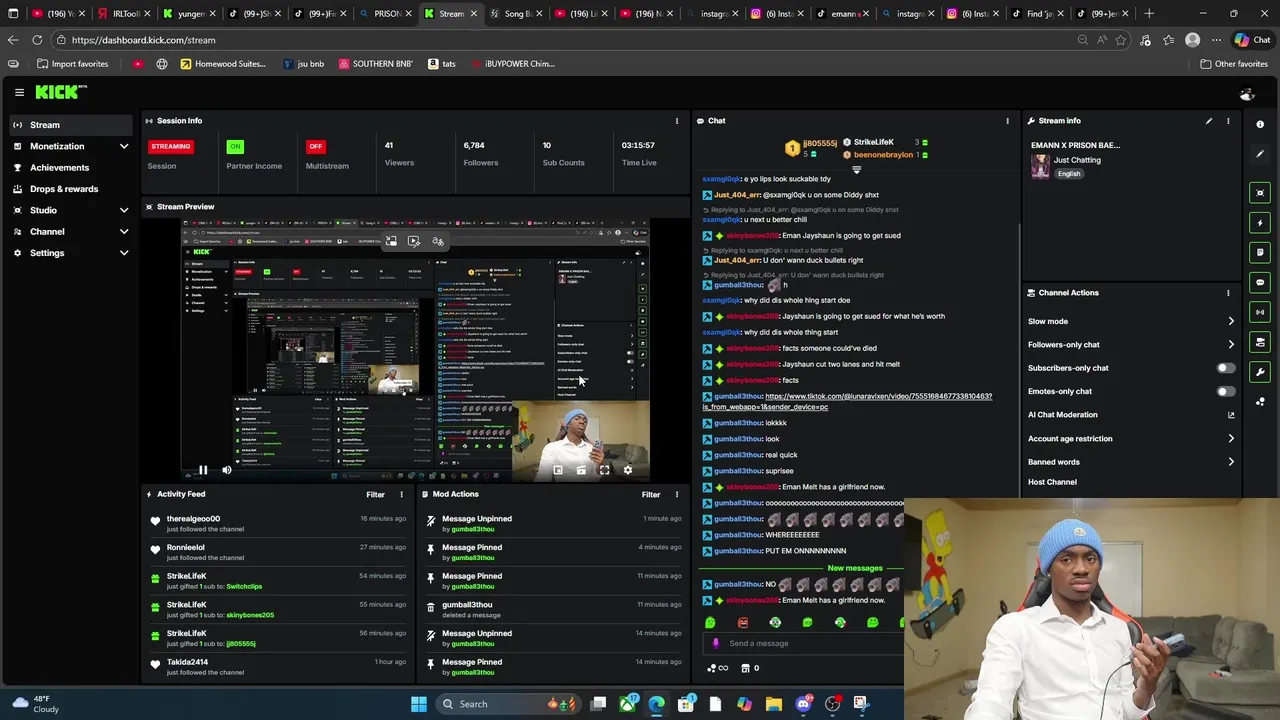Screen dimensions: 1280x720
Task: Toggle Emotes-only chat switch
Action: click(x=1225, y=391)
